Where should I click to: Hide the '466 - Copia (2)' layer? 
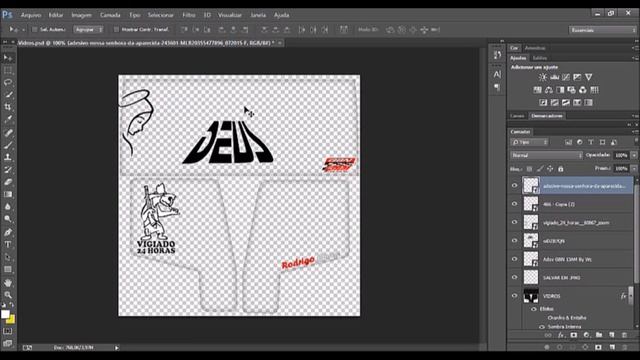click(515, 204)
